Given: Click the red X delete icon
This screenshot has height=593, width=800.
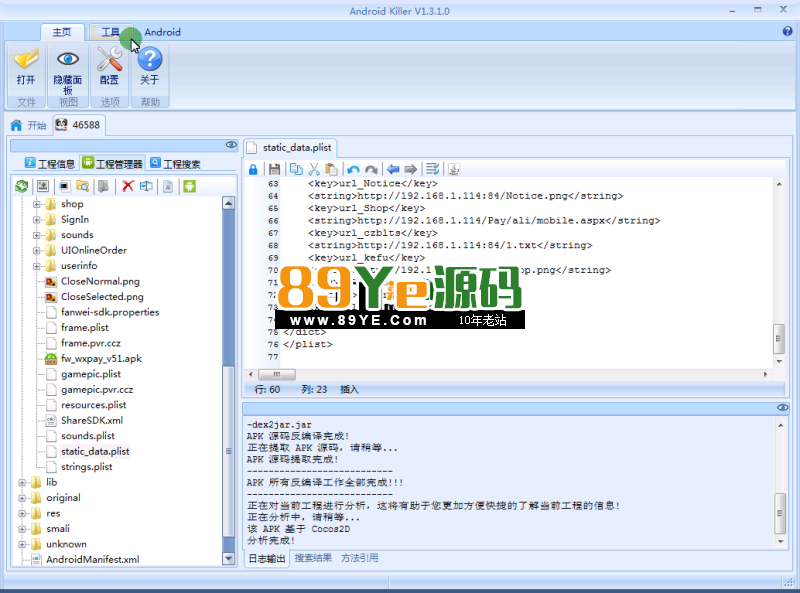Looking at the screenshot, I should point(128,186).
